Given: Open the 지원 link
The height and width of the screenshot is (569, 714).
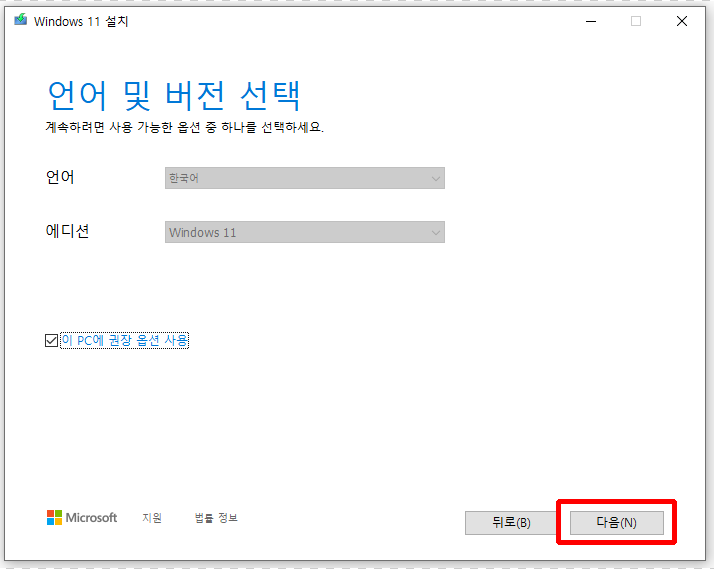Looking at the screenshot, I should (x=152, y=518).
